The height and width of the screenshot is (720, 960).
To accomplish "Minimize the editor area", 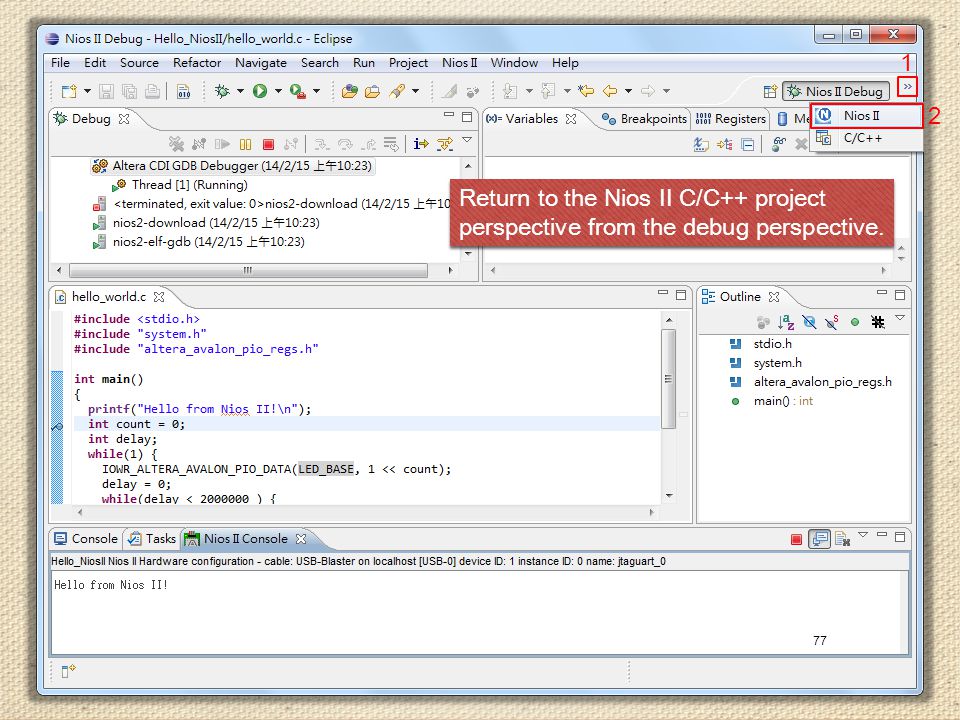I will click(662, 293).
